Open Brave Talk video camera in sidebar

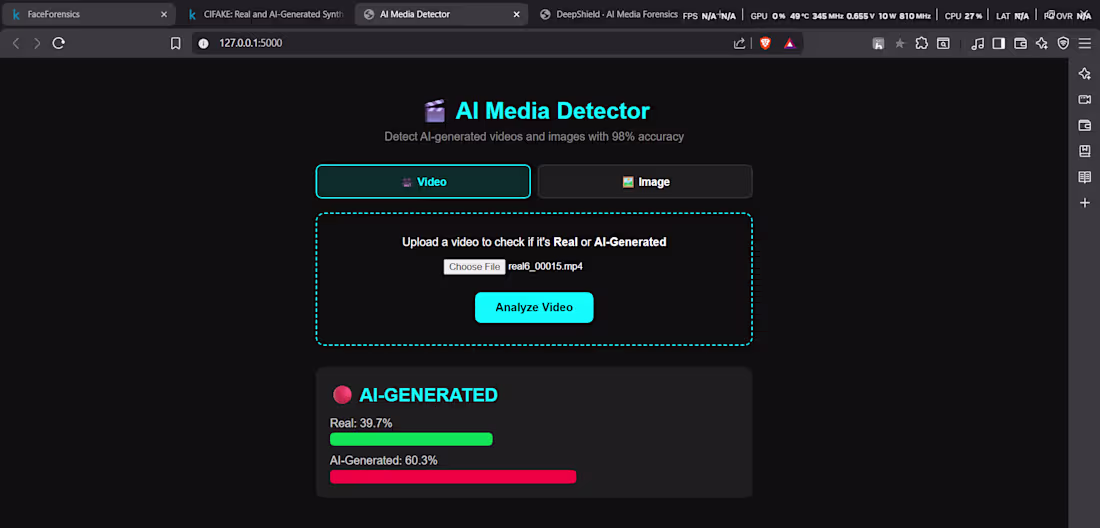tap(1085, 100)
